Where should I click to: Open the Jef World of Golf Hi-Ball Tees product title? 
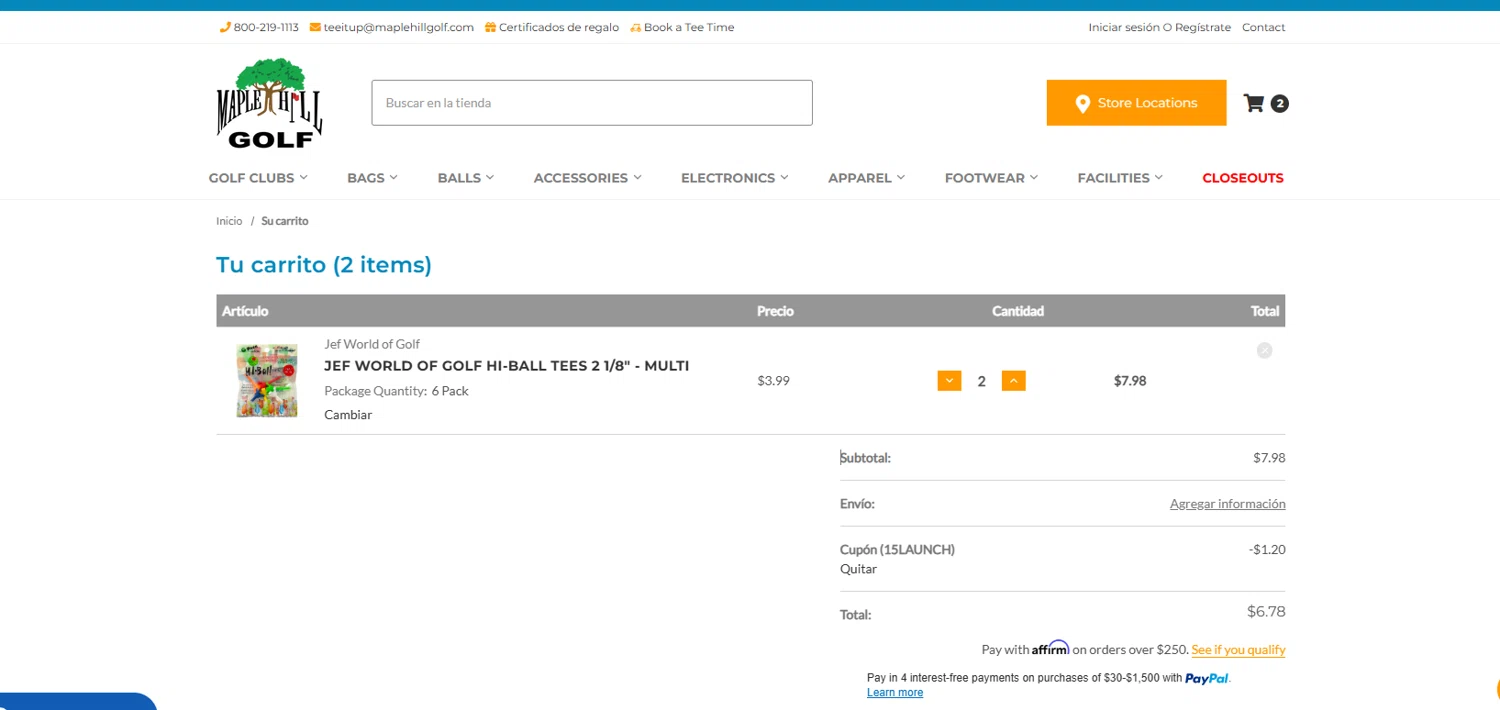(x=507, y=366)
